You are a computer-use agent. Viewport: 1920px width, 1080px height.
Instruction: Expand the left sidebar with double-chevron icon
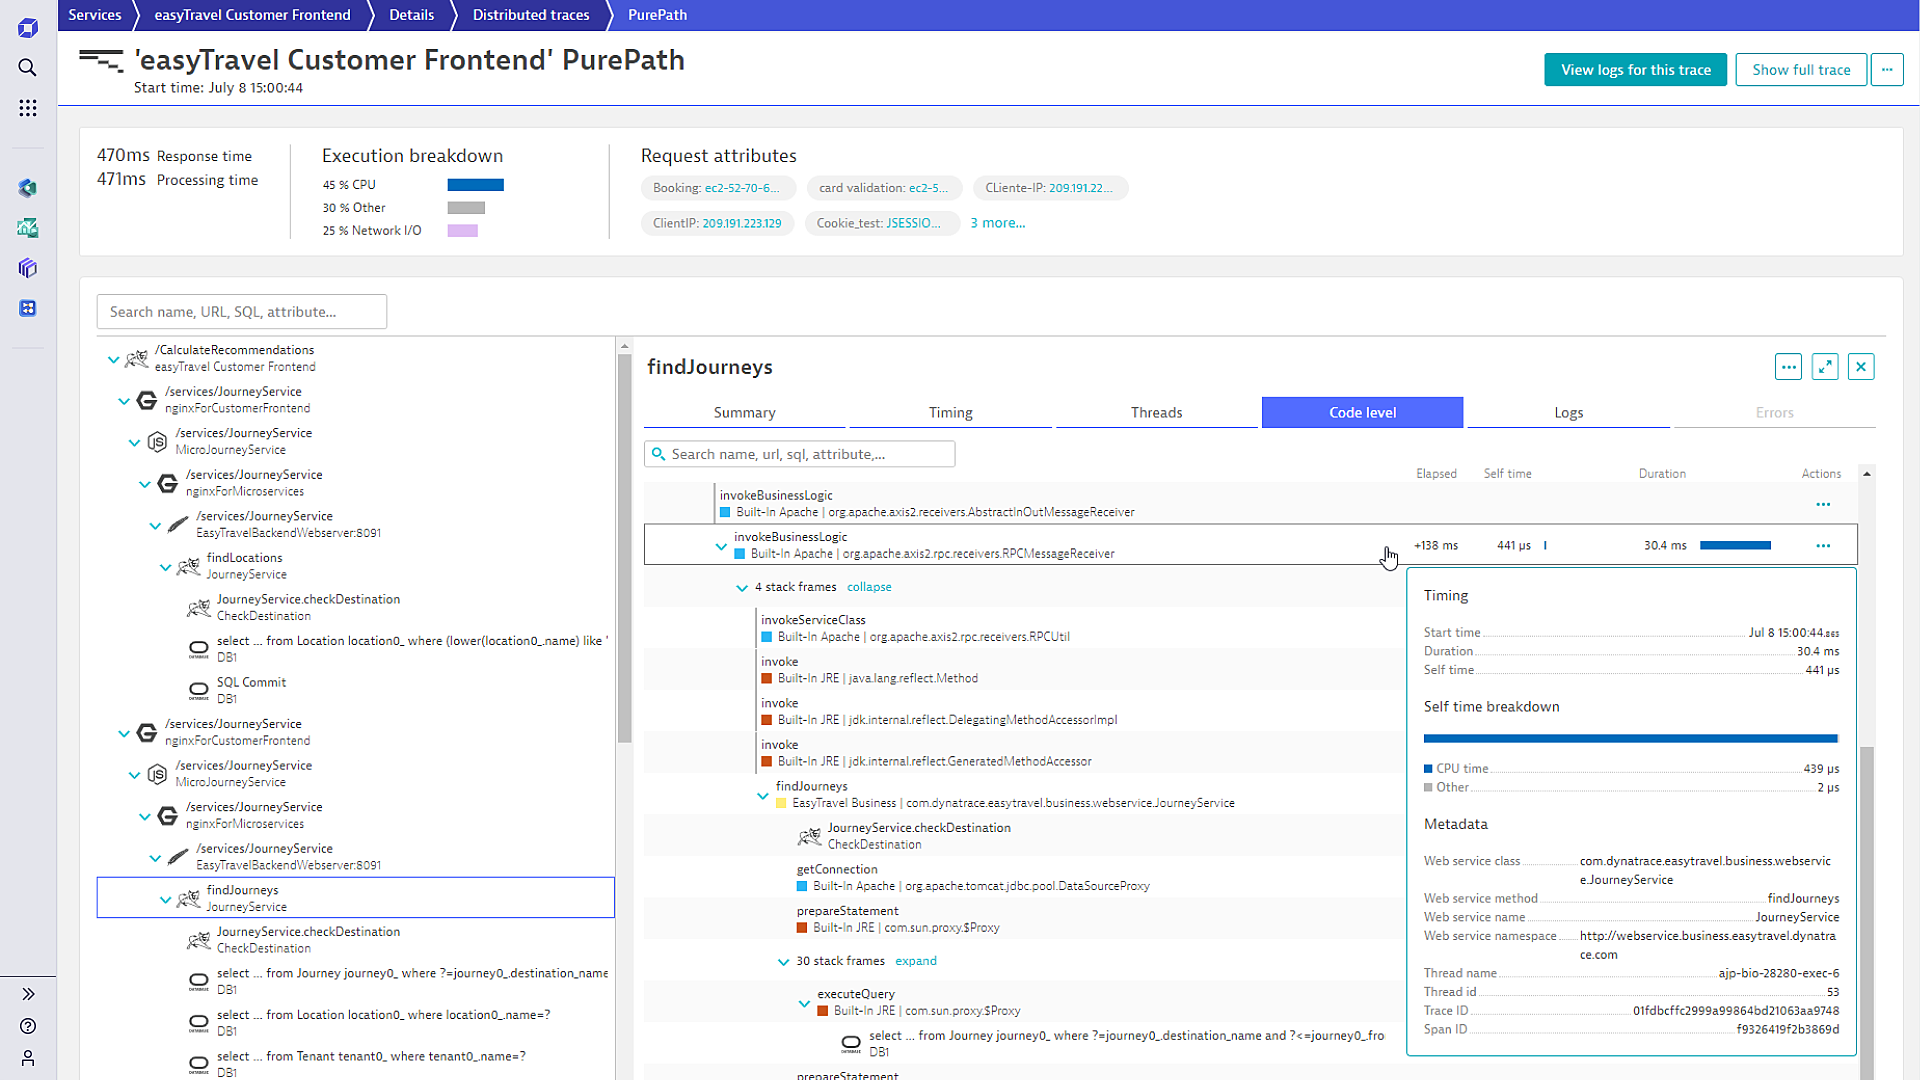(x=28, y=994)
